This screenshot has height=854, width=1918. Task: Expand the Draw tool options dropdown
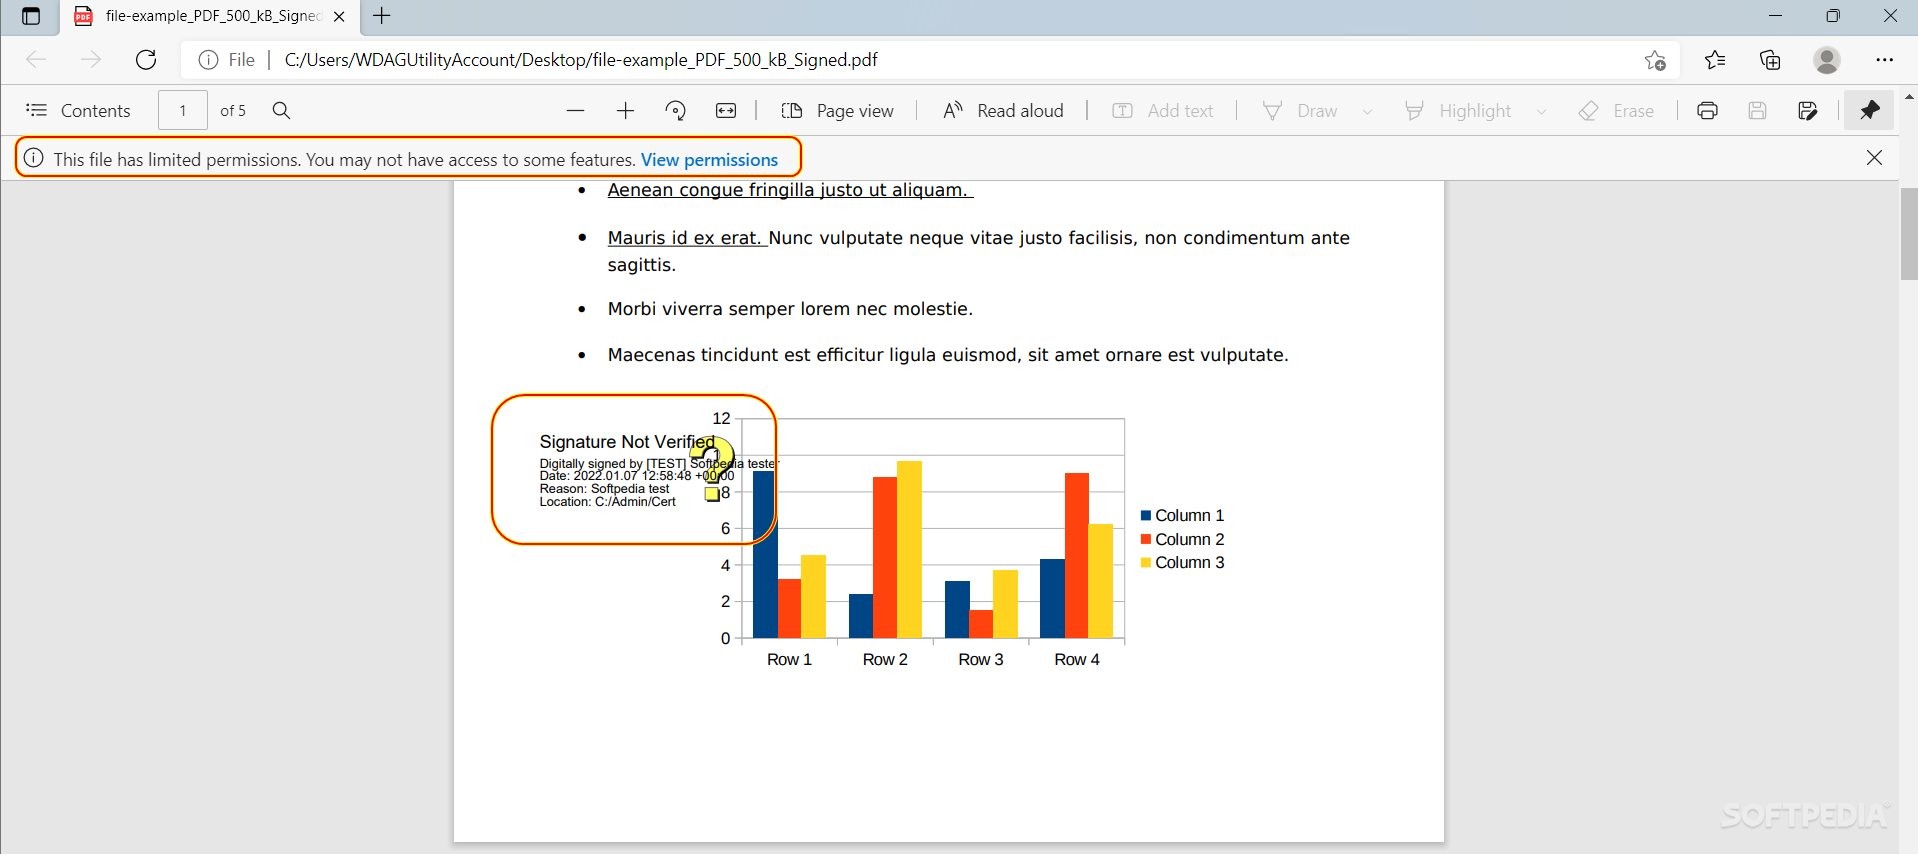[x=1368, y=111]
